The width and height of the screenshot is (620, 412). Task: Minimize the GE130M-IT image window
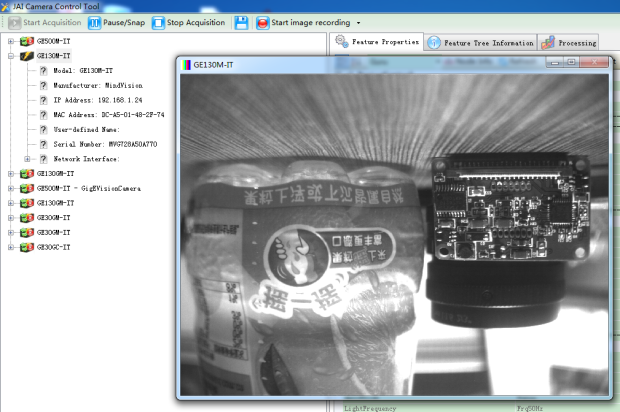pos(555,62)
